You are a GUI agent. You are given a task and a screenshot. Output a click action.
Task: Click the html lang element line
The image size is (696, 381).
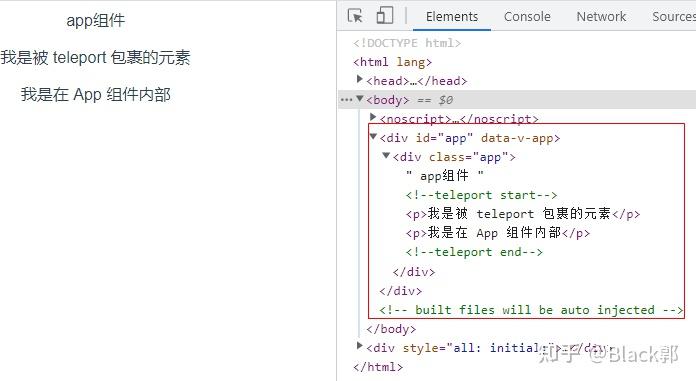click(392, 62)
